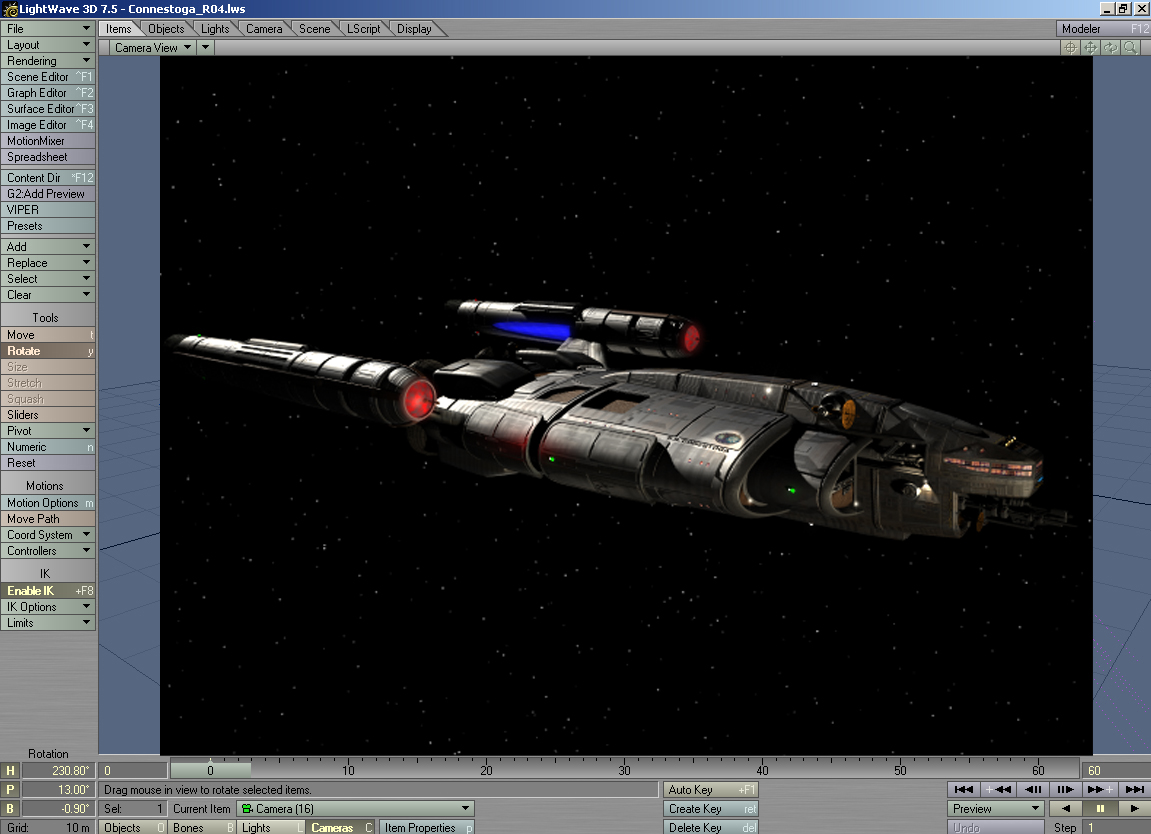Screen dimensions: 1151x834
Task: Step back one frame icon
Action: point(1031,789)
